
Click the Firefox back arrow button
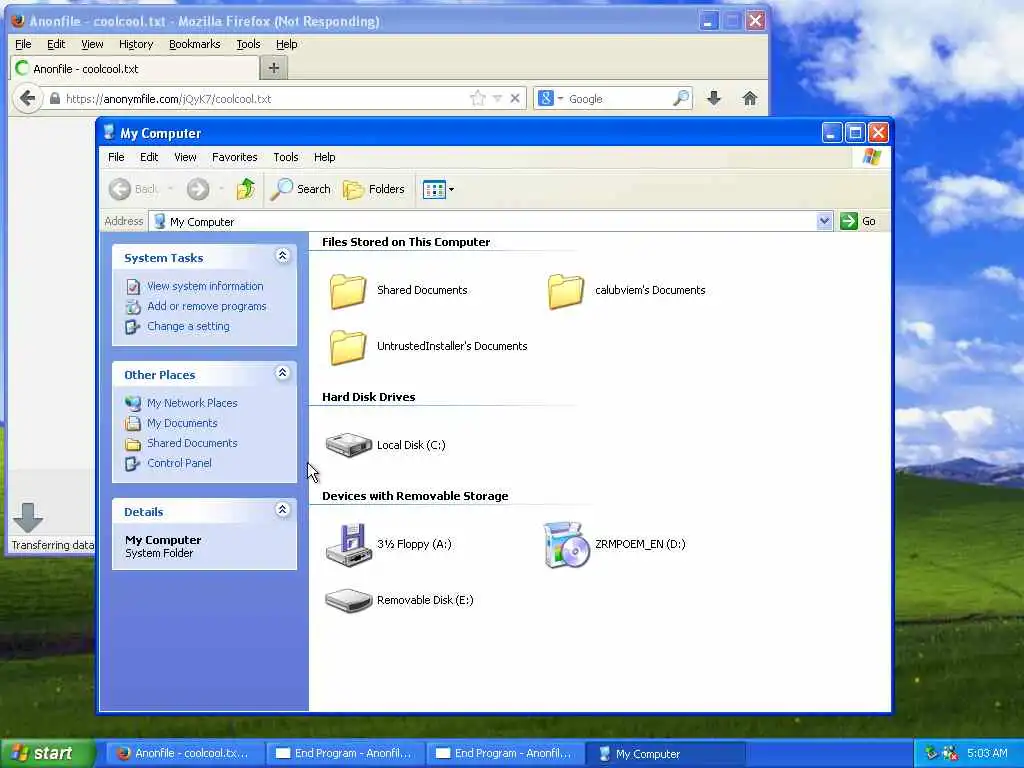point(27,99)
